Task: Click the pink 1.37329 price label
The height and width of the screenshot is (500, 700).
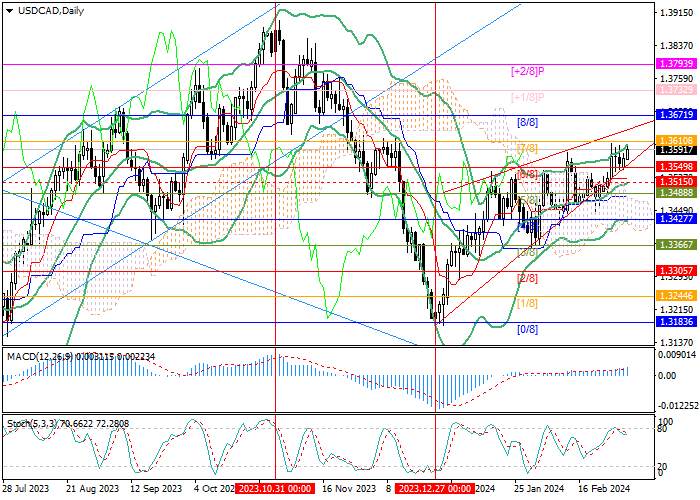Action: pyautogui.click(x=676, y=90)
